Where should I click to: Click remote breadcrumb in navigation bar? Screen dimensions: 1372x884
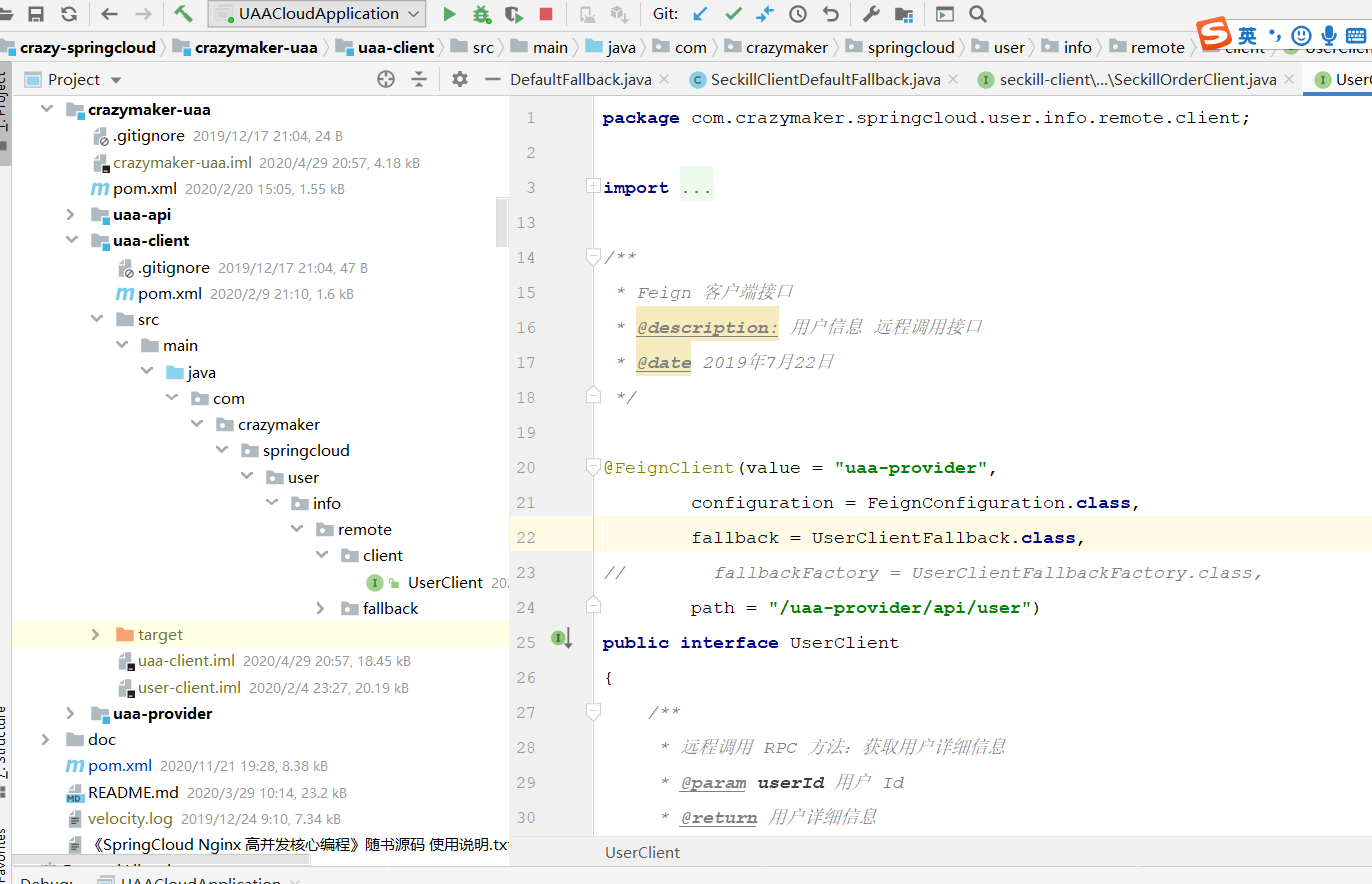(1158, 47)
